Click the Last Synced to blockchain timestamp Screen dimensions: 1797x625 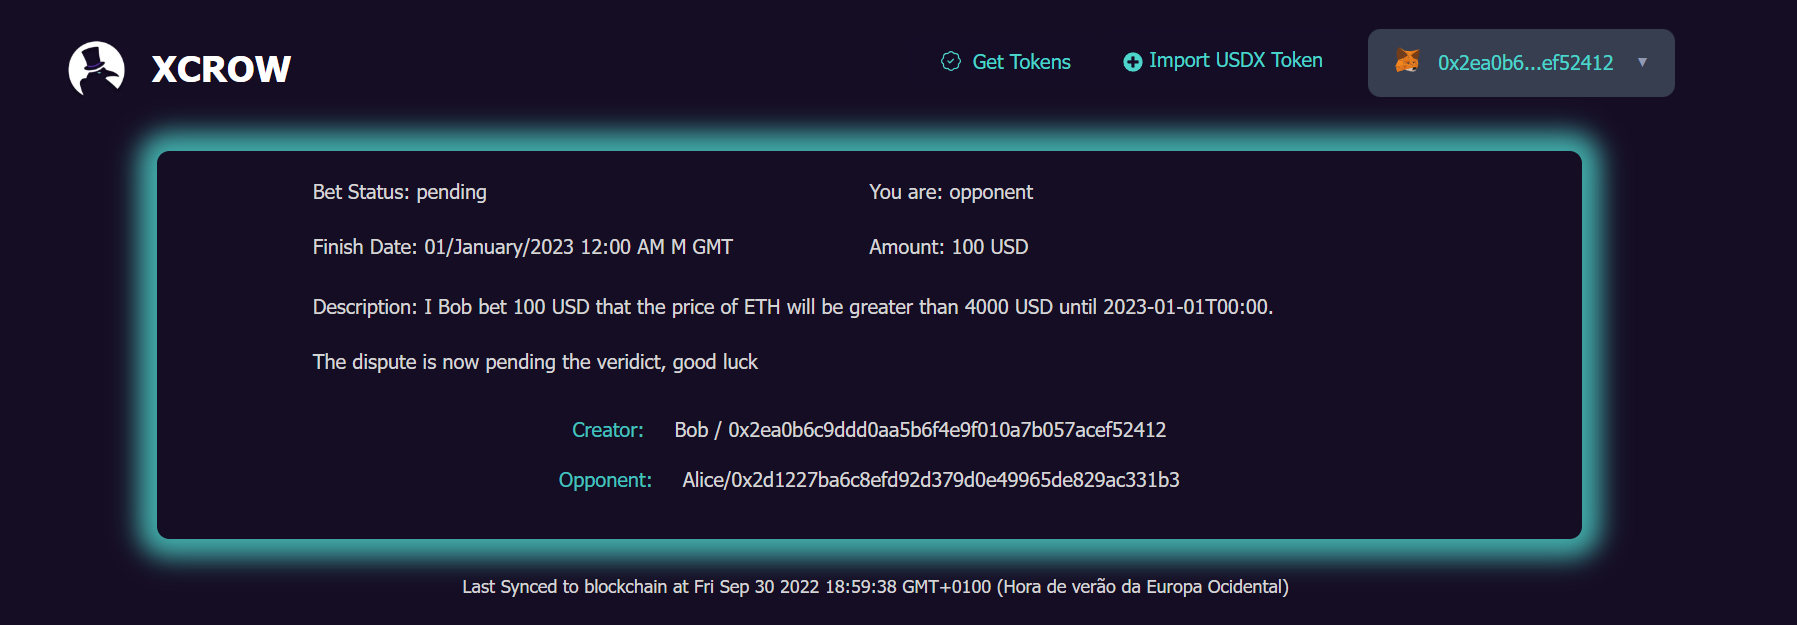[x=875, y=587]
